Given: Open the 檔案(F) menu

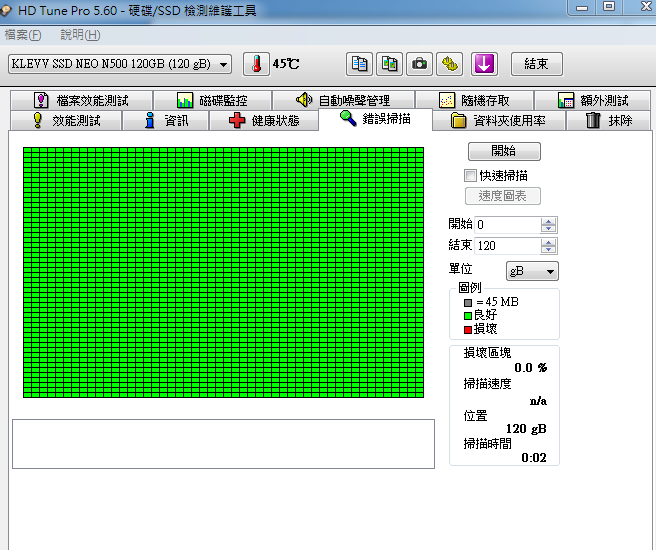Looking at the screenshot, I should [23, 35].
